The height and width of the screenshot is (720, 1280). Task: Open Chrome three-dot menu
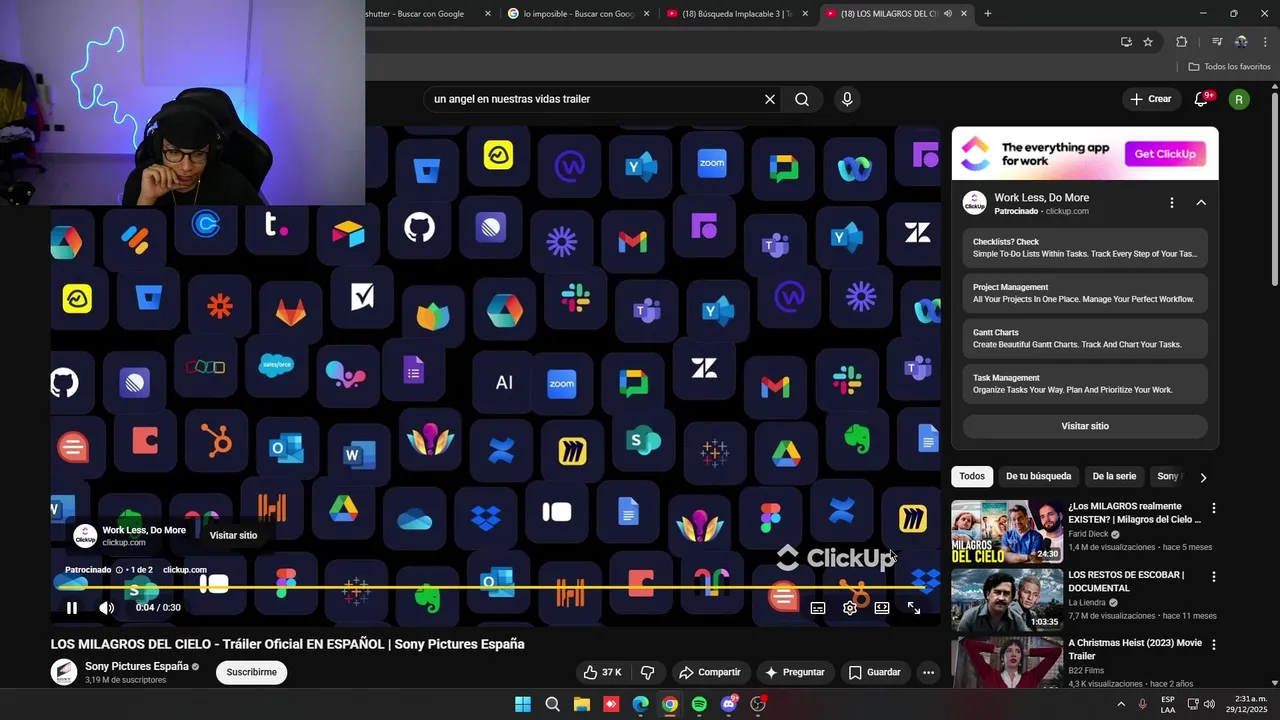tap(1265, 42)
